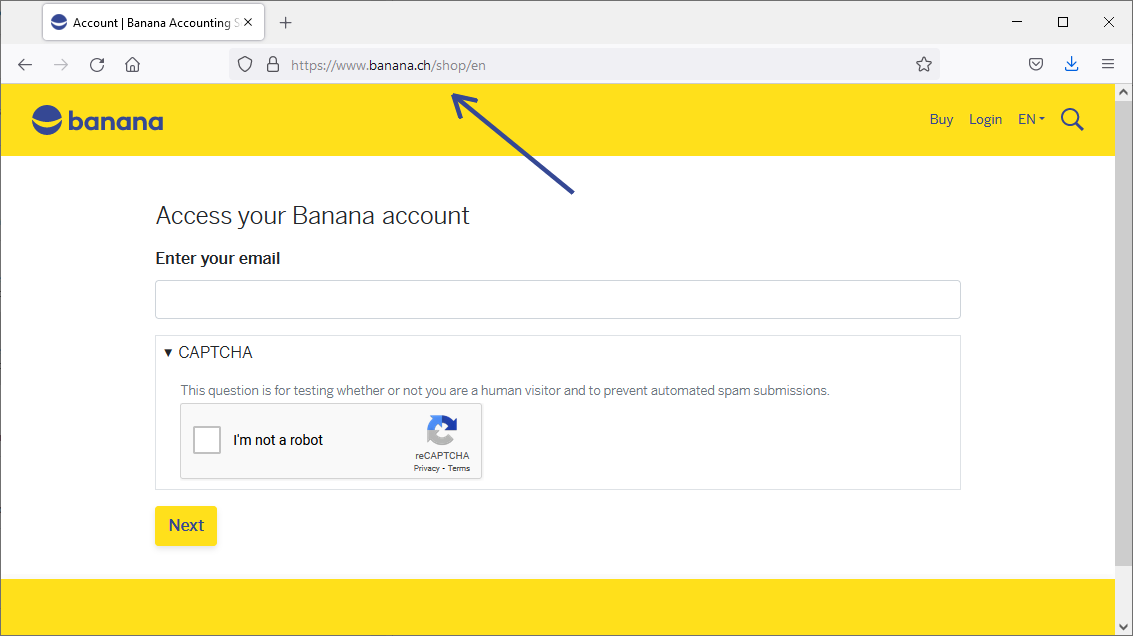Open the Login link in header
This screenshot has width=1133, height=636.
(985, 119)
